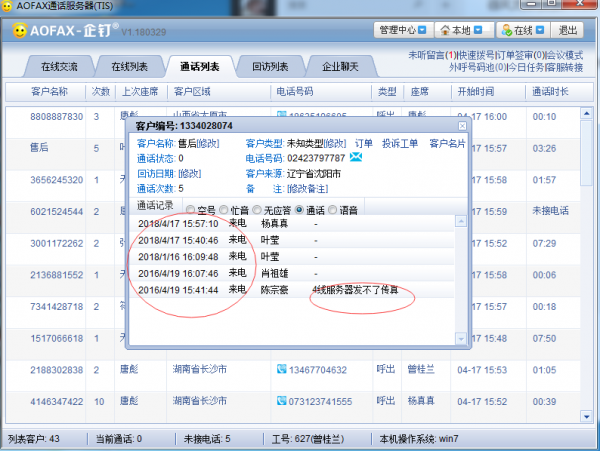
Task: Expand the 管理中心 dropdown
Action: click(422, 30)
